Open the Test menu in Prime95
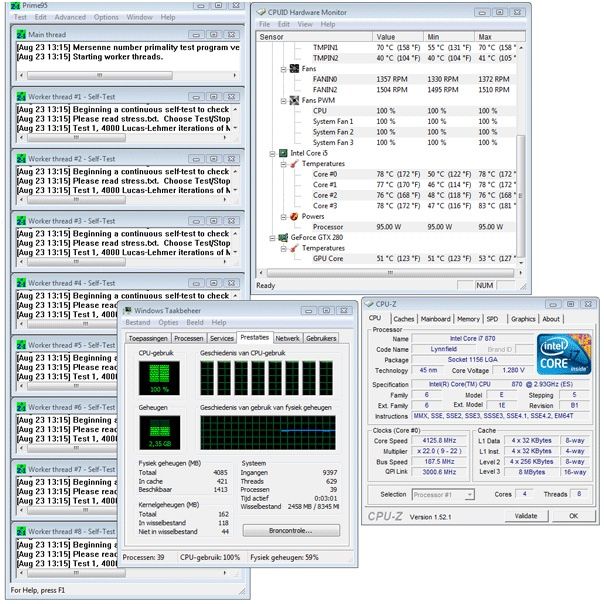This screenshot has width=604, height=604. (x=20, y=17)
